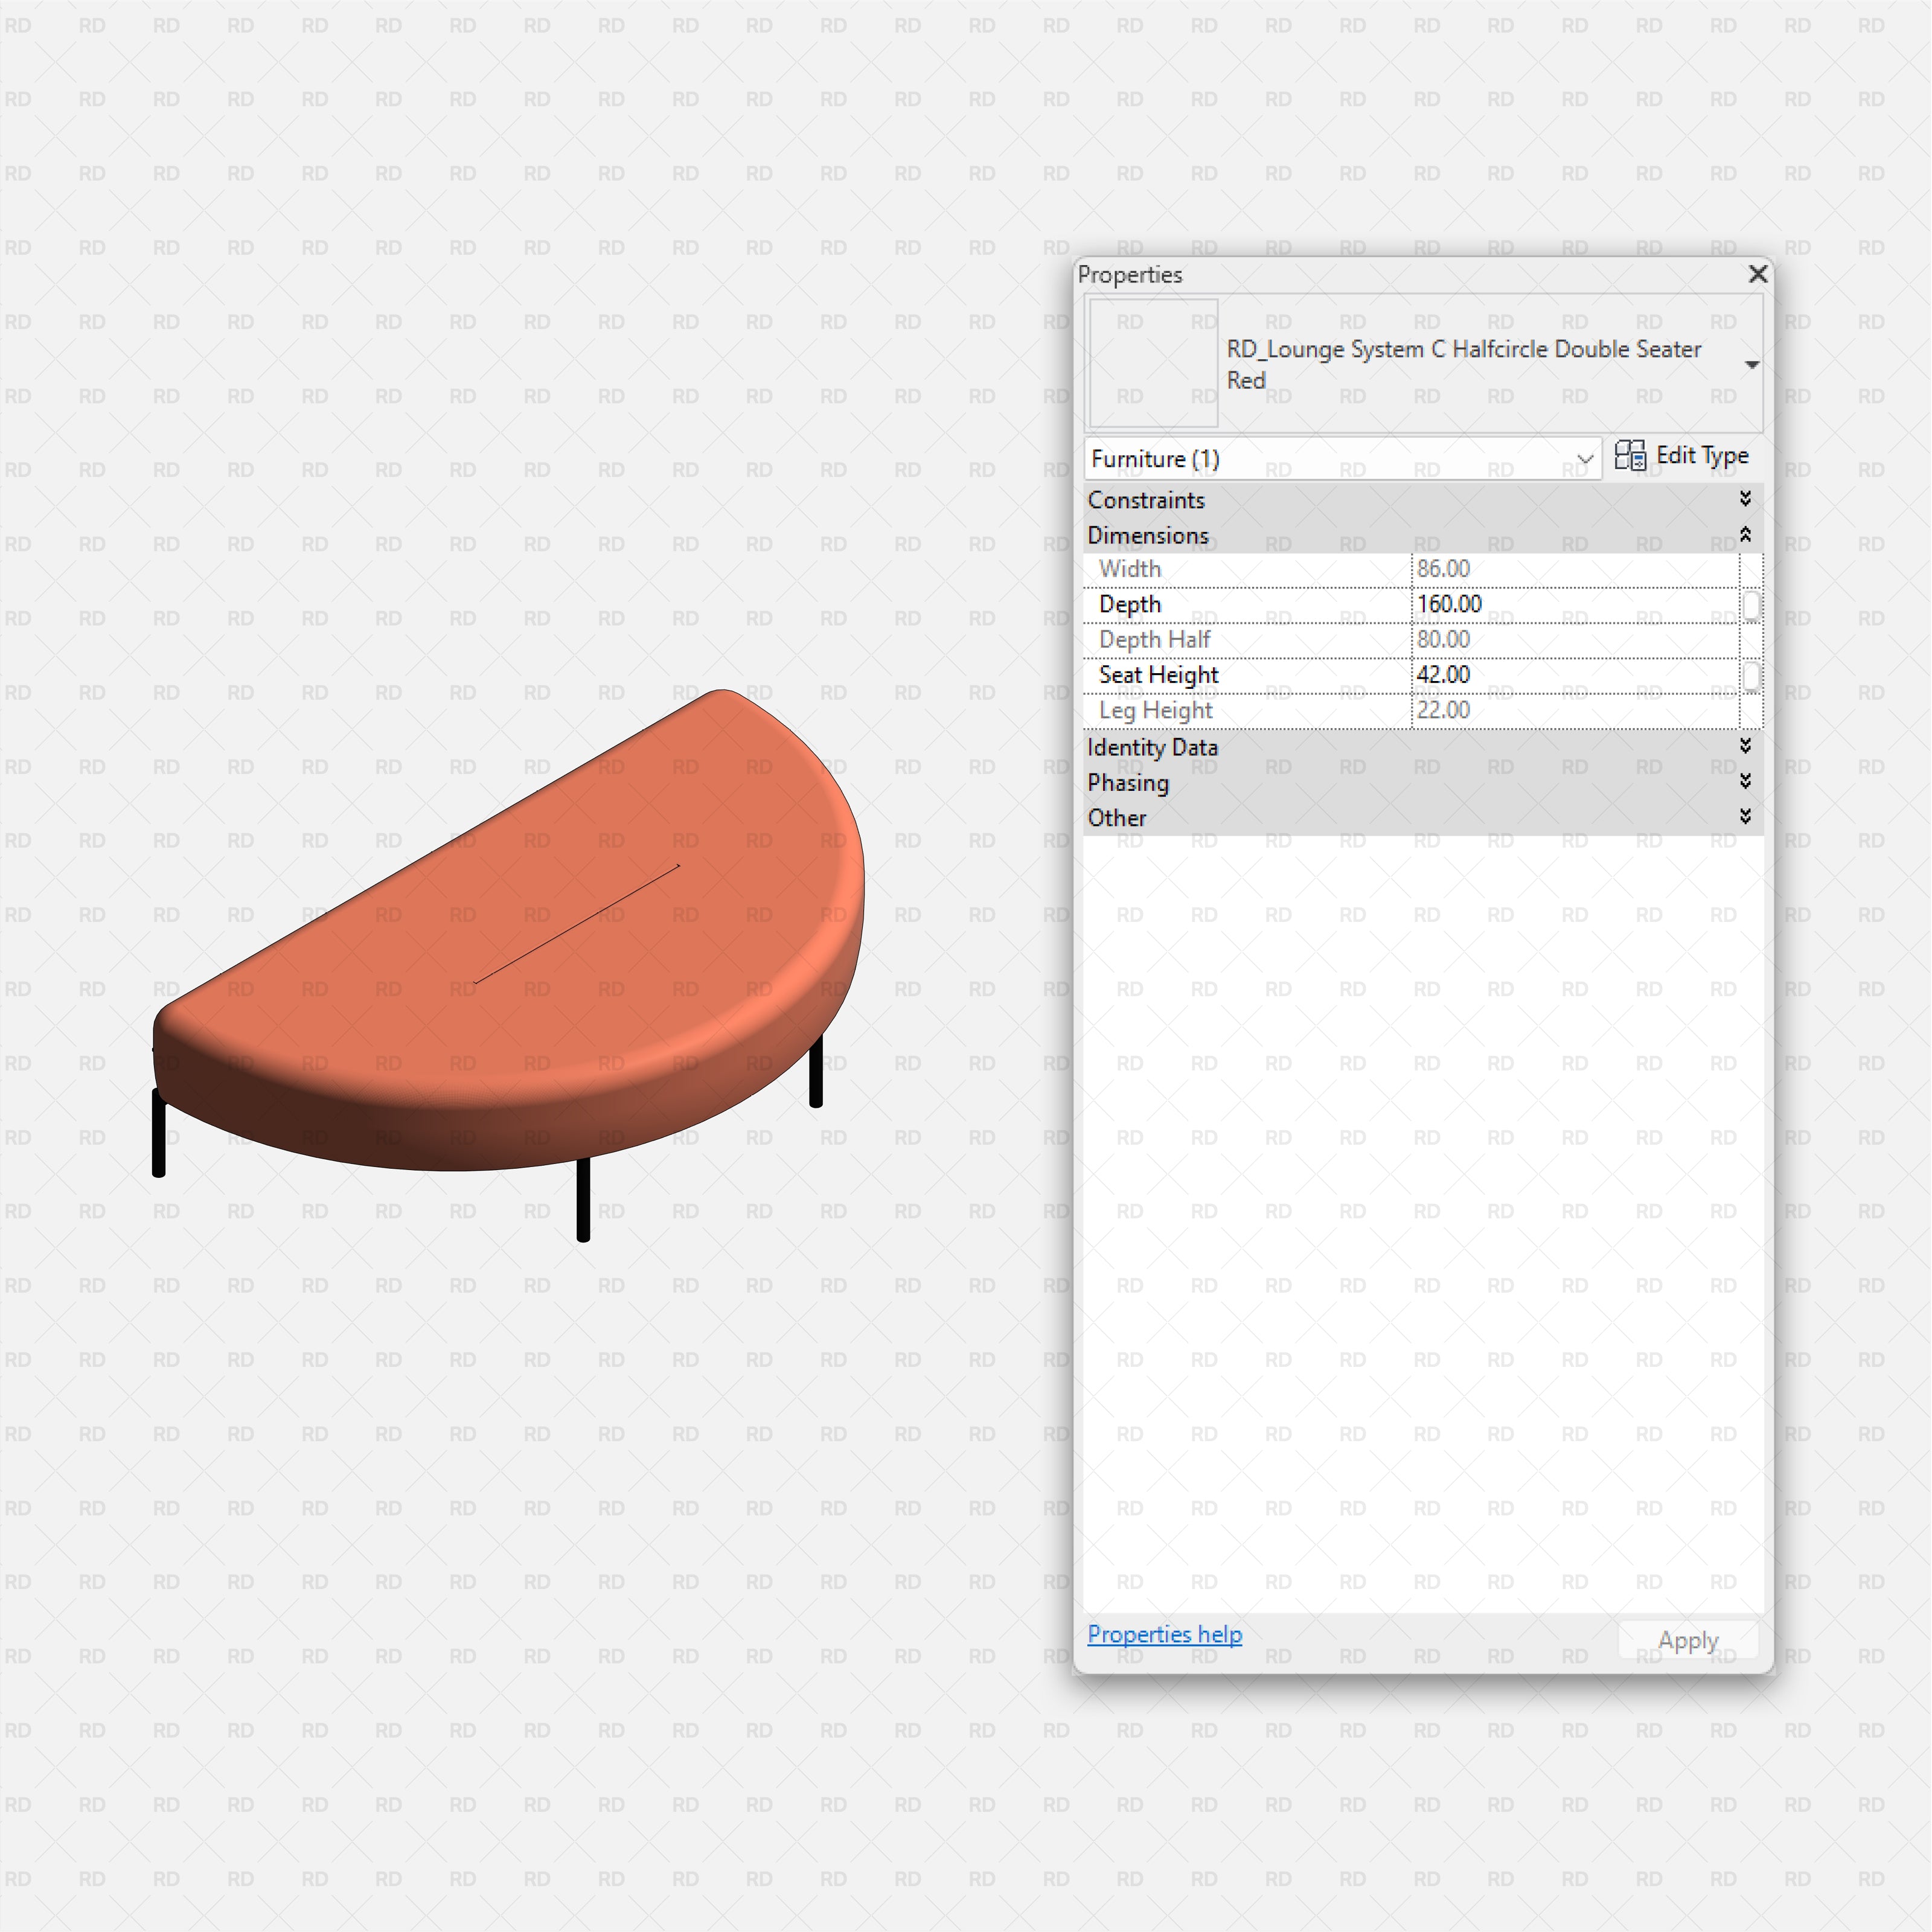Edit the Seat Height value of 42.00

pyautogui.click(x=1550, y=675)
